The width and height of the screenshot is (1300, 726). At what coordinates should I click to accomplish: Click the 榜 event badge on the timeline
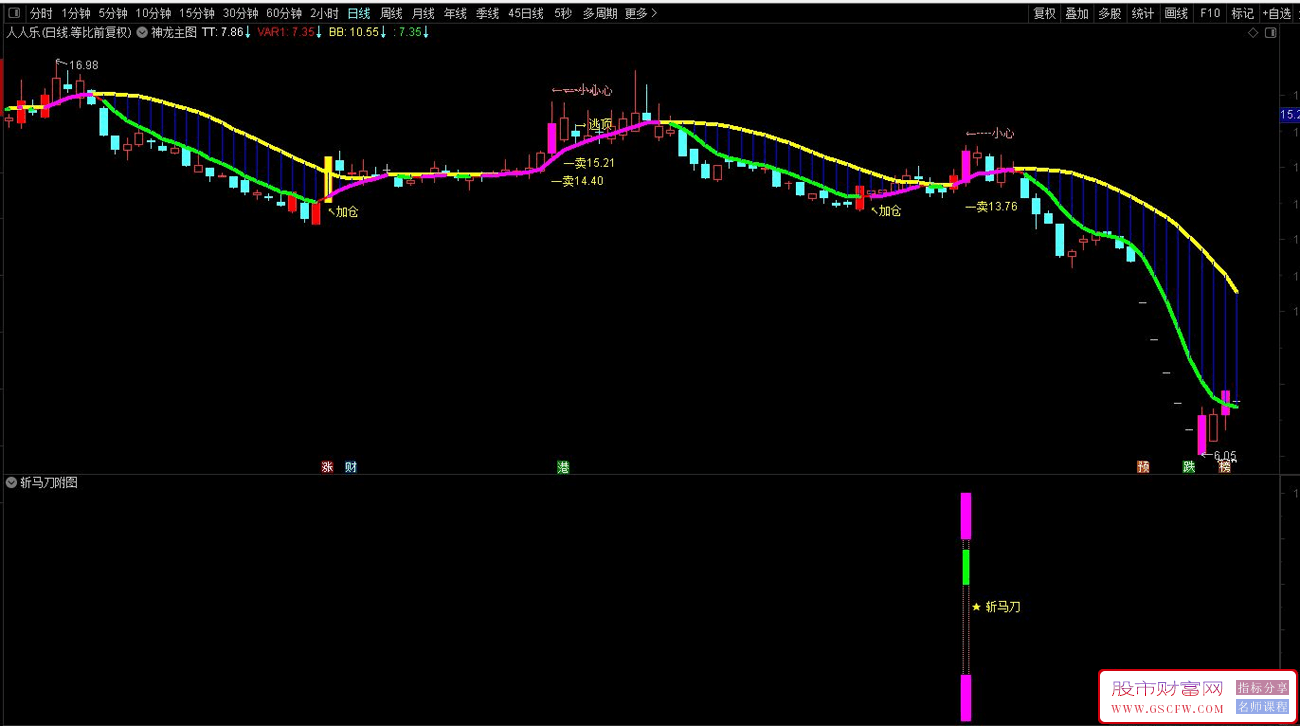(x=1224, y=467)
